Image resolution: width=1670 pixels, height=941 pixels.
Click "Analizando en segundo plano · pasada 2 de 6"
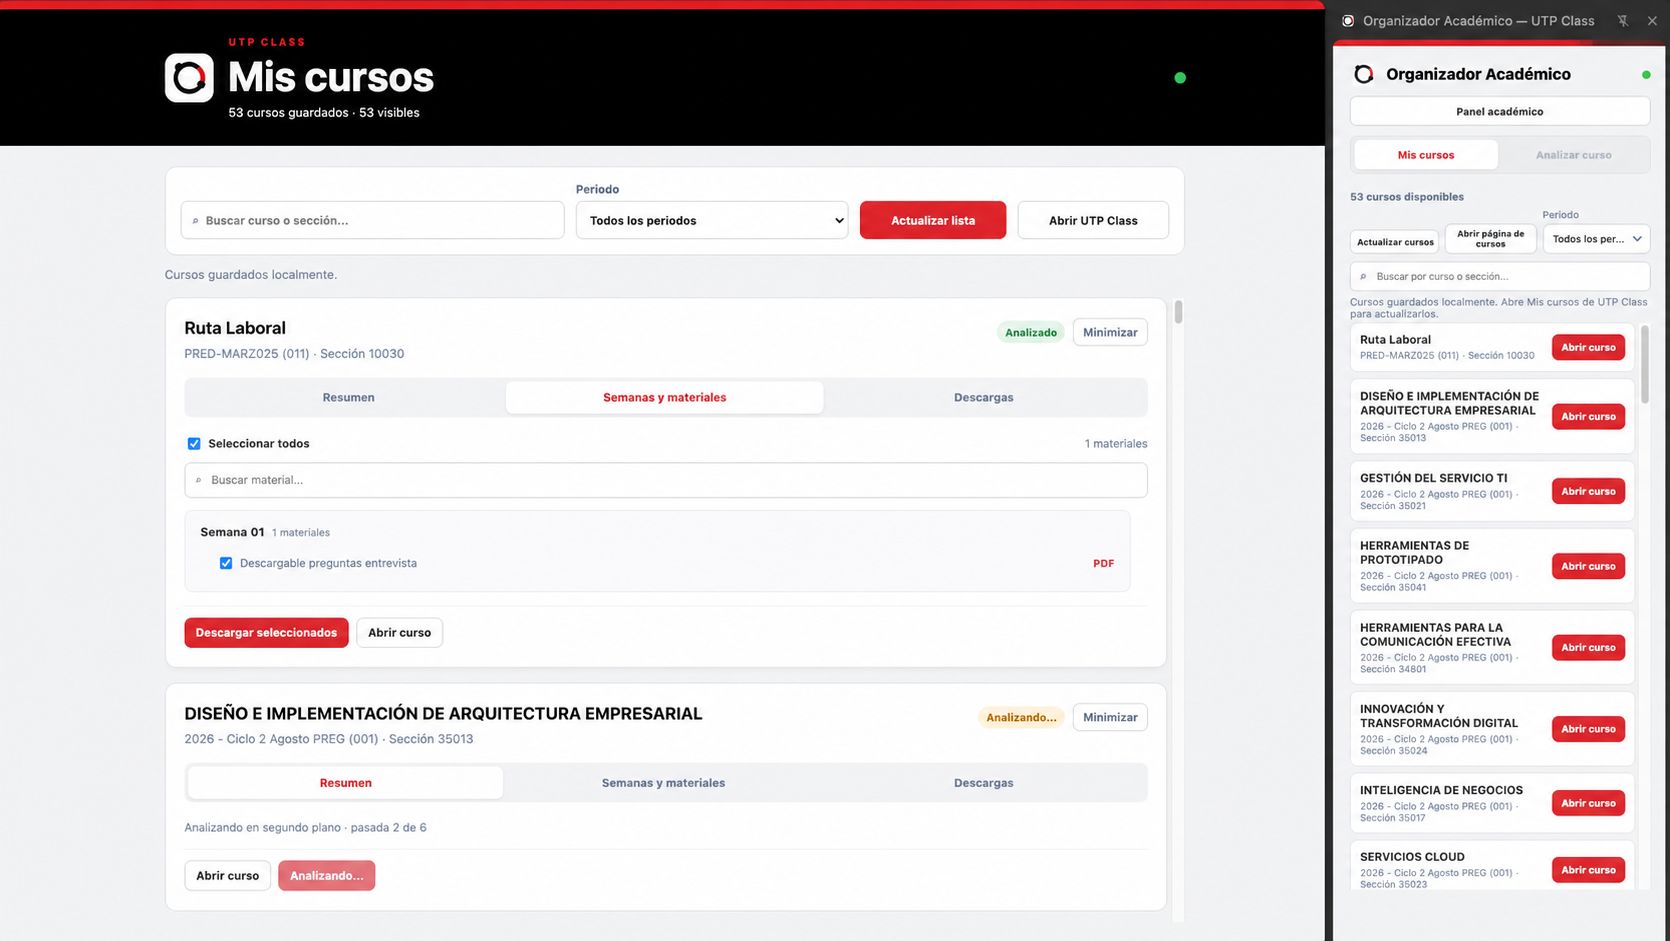(305, 828)
